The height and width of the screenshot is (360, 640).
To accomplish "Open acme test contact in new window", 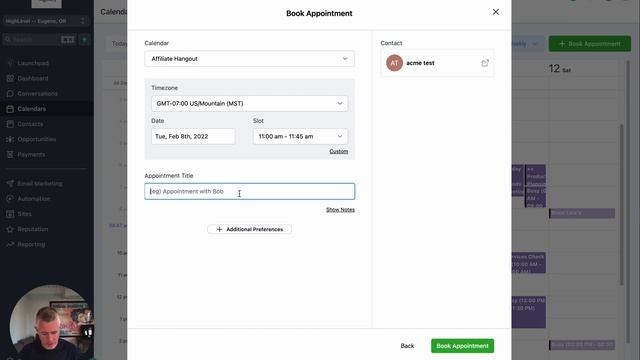I will (485, 63).
